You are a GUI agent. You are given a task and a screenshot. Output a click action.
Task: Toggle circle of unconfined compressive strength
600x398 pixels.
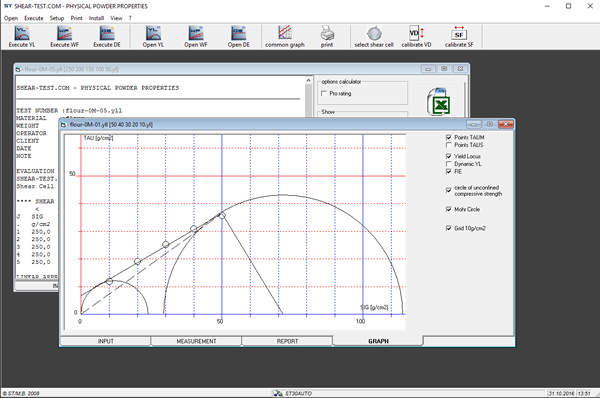click(x=448, y=190)
